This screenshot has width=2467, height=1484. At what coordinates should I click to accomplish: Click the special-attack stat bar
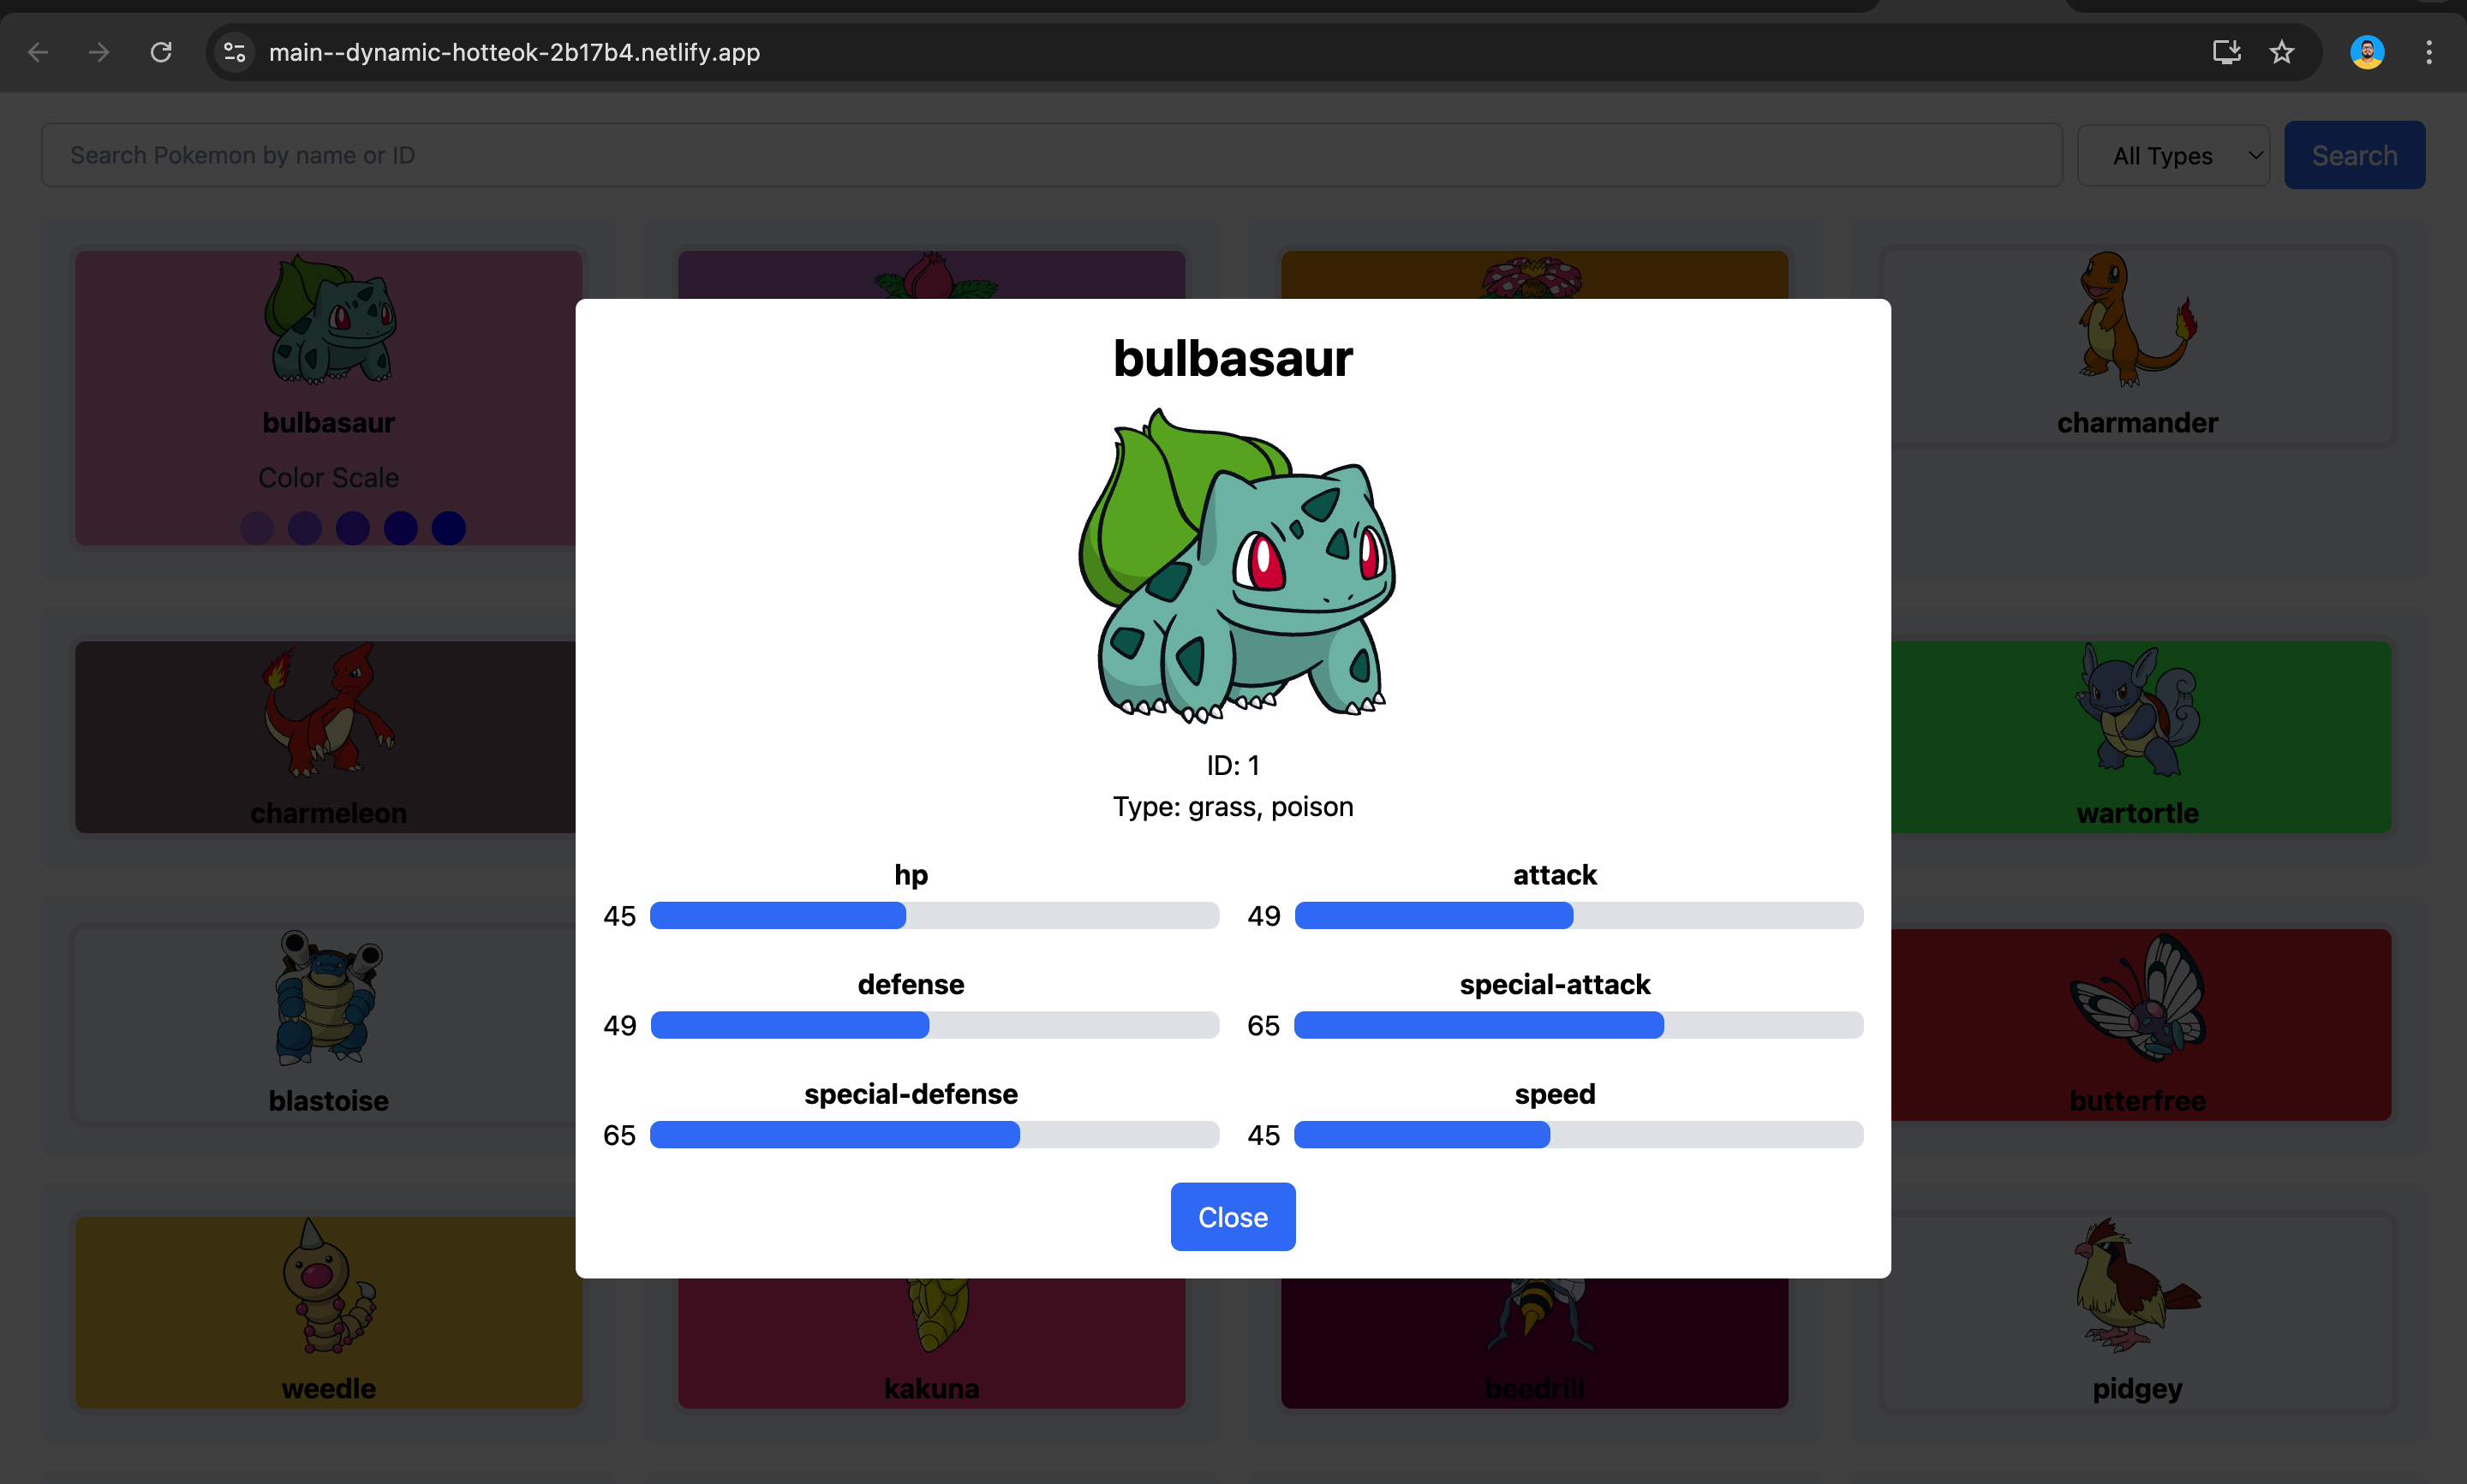coord(1579,1025)
